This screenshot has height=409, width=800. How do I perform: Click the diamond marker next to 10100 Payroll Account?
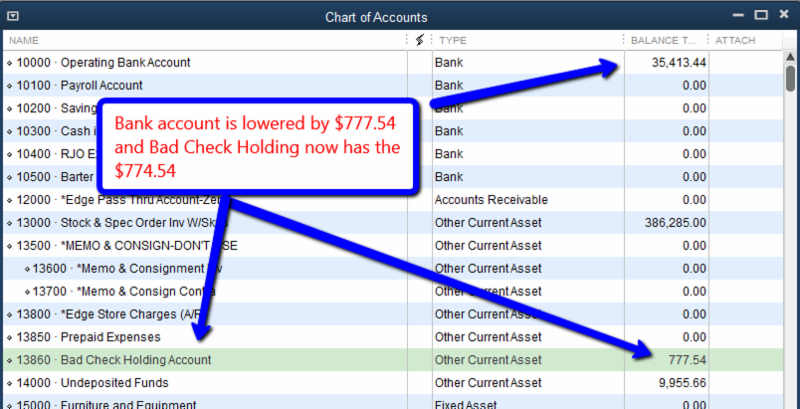coord(10,86)
